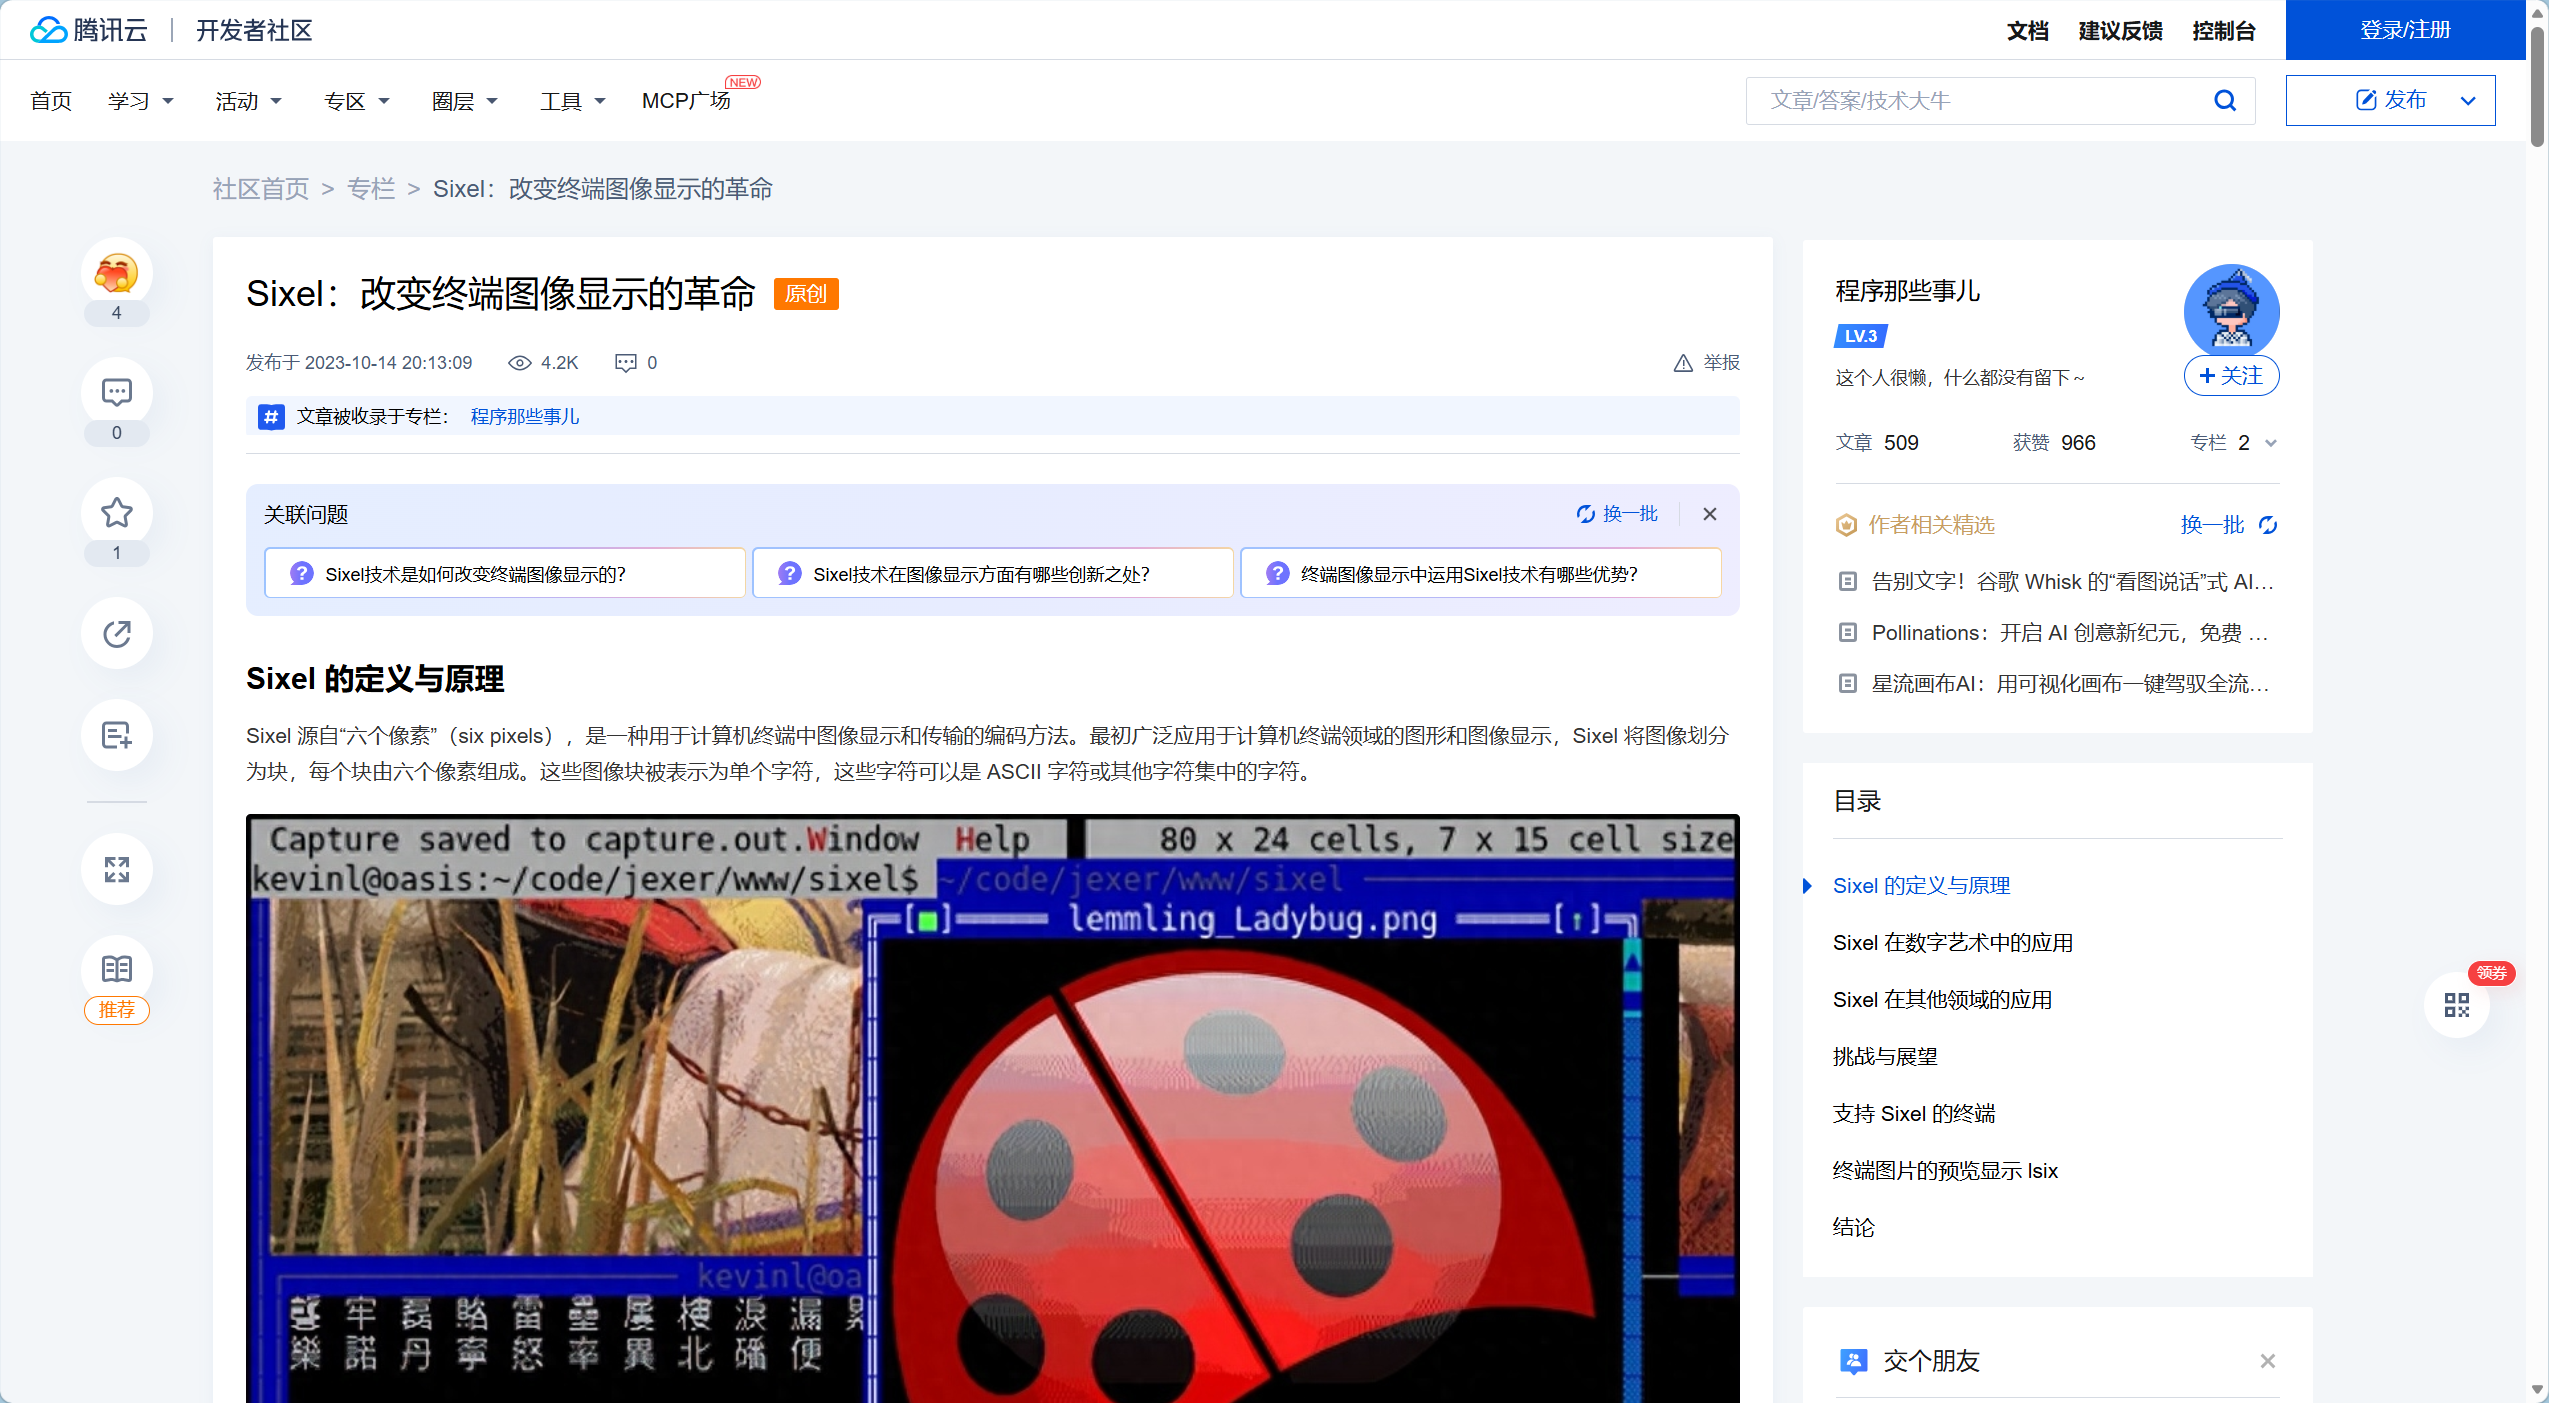Click the hash column icon
2549x1403 pixels.
tap(271, 417)
